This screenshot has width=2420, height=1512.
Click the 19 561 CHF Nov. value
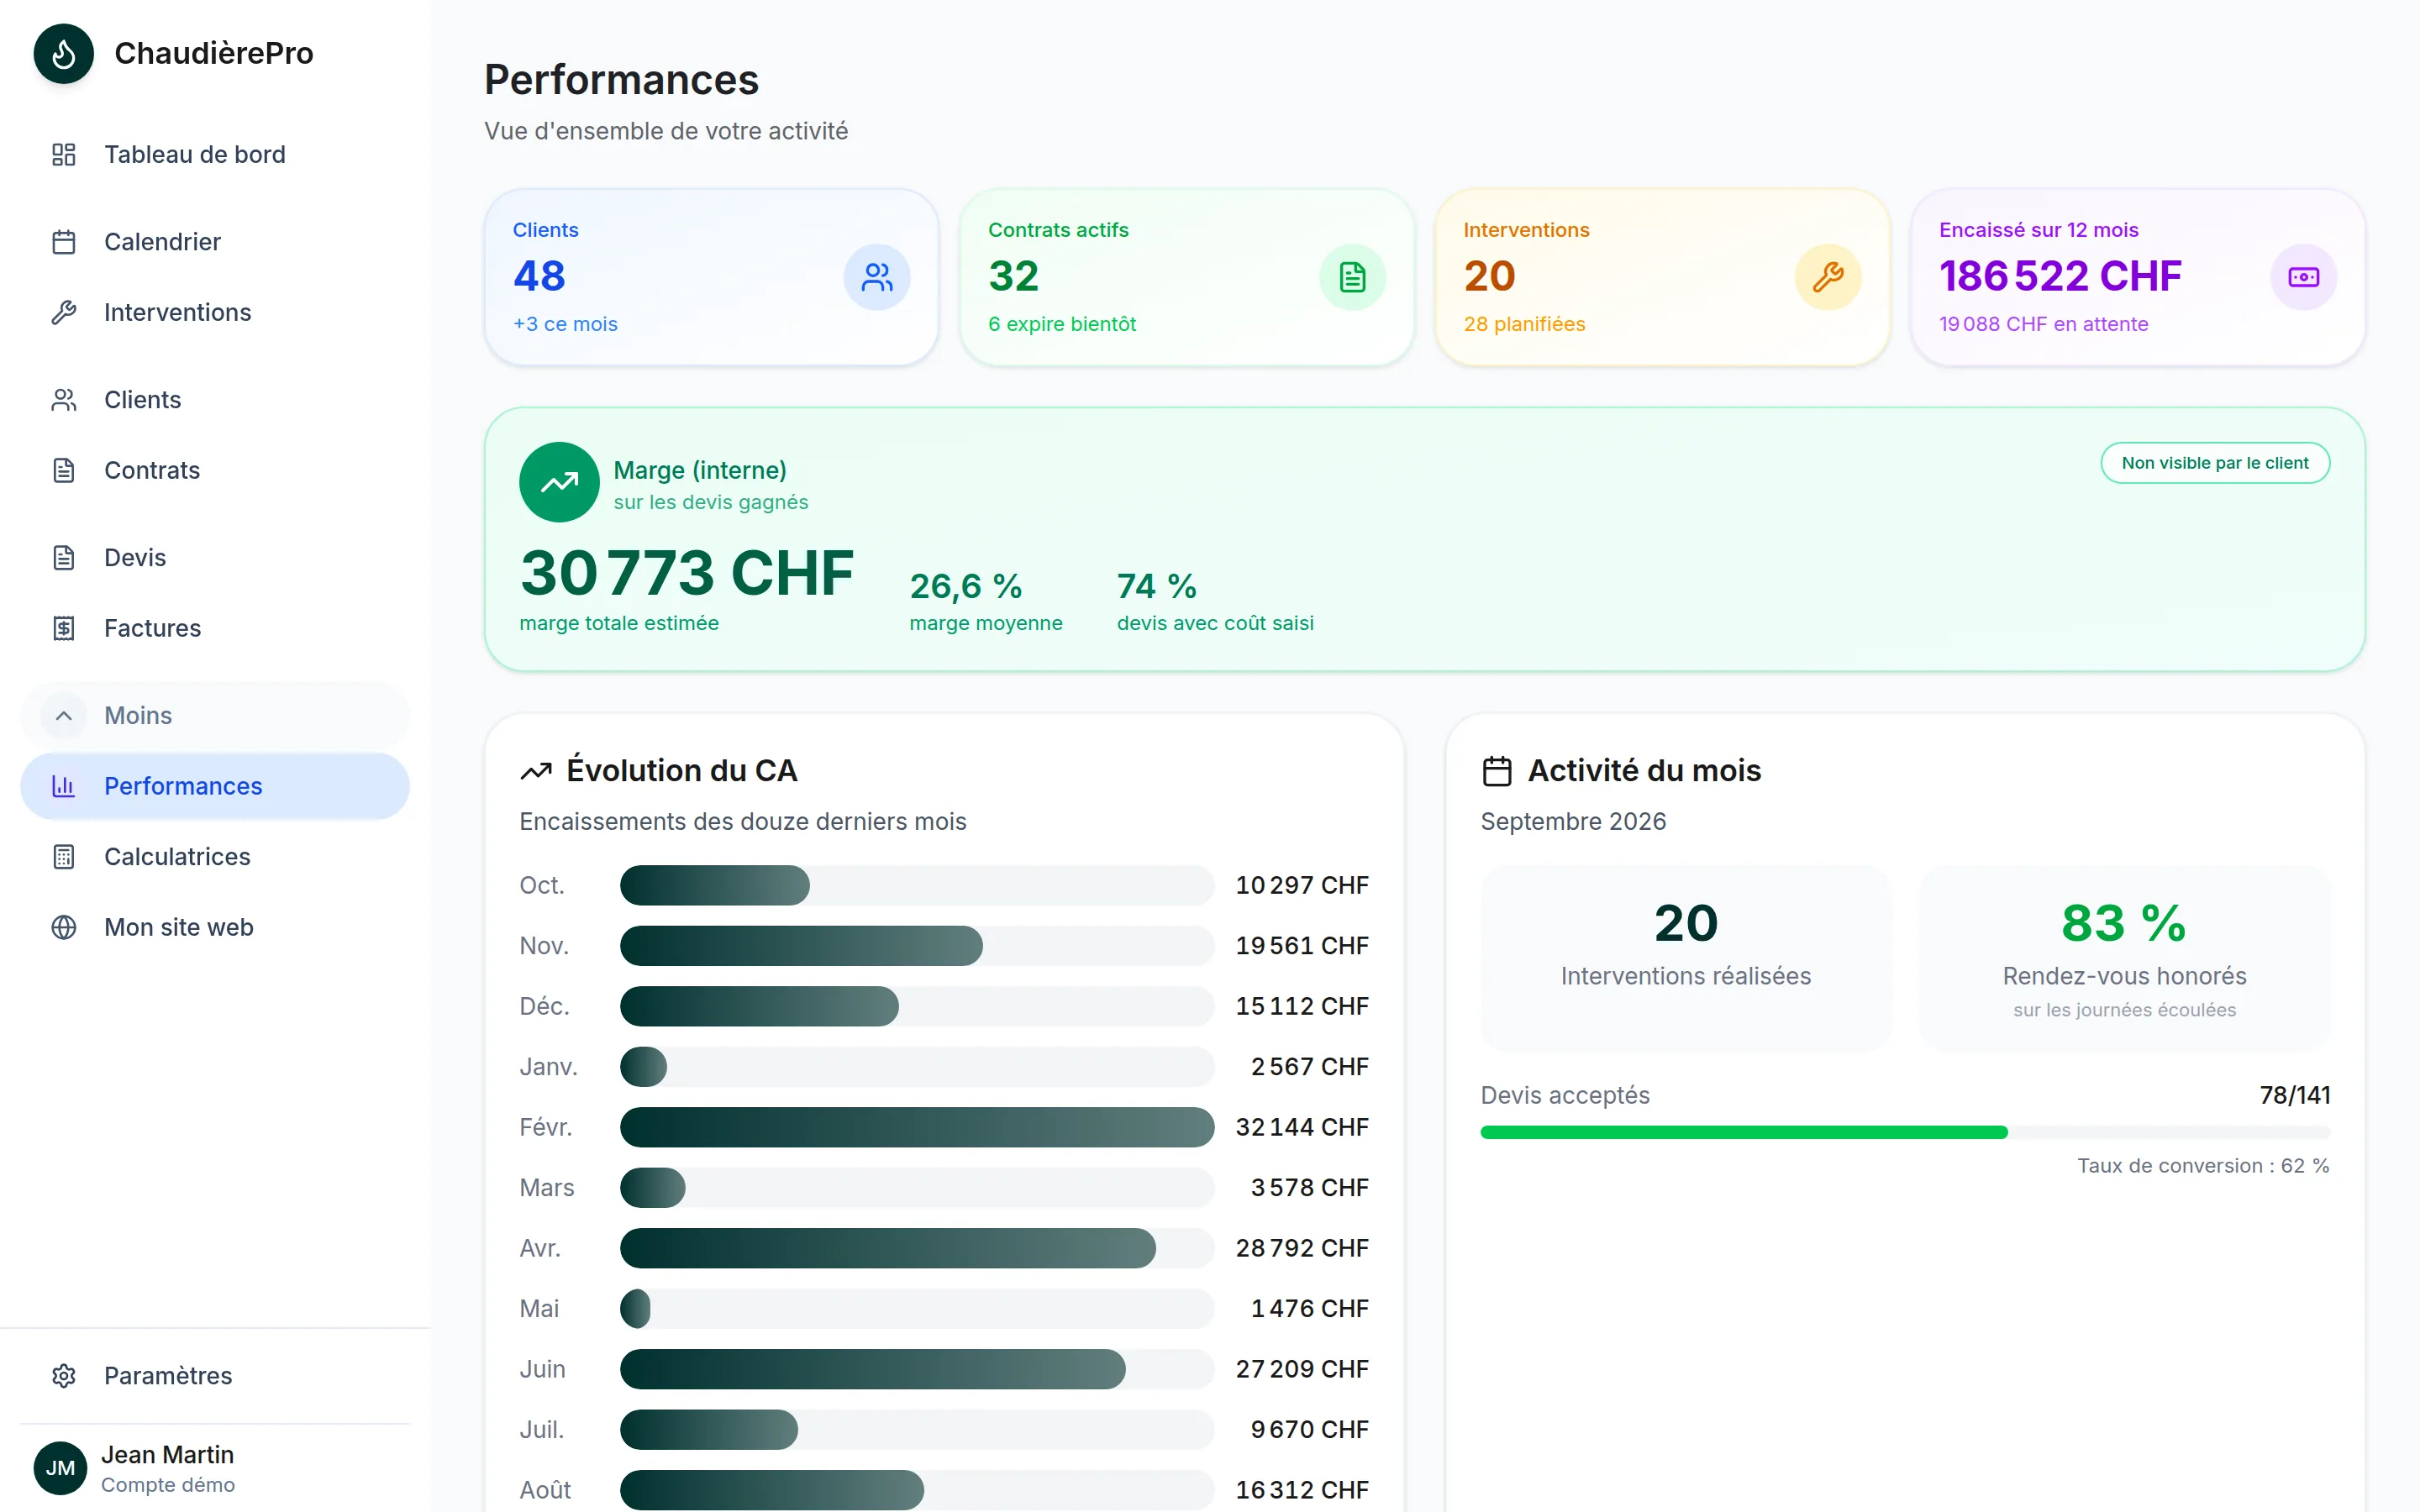click(x=1302, y=946)
